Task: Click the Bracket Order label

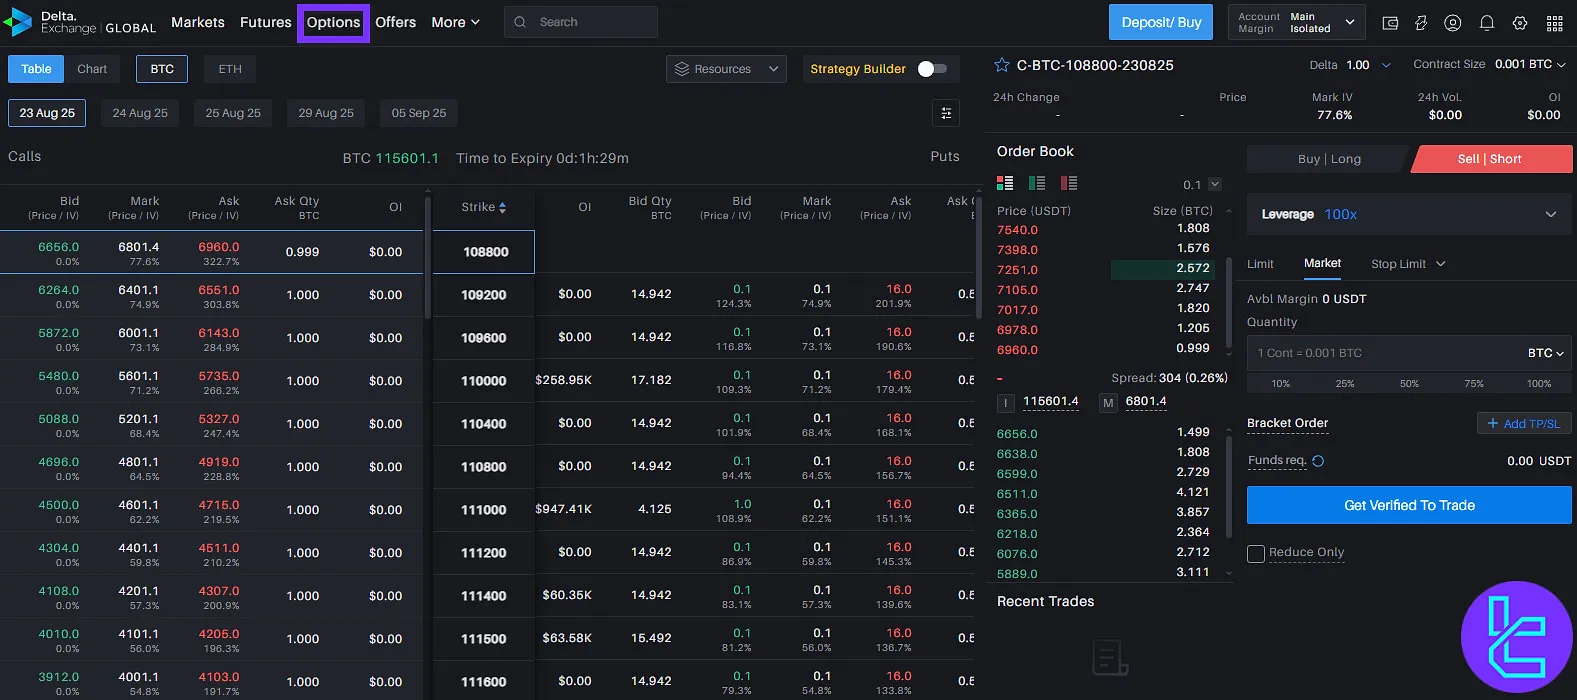Action: point(1287,423)
